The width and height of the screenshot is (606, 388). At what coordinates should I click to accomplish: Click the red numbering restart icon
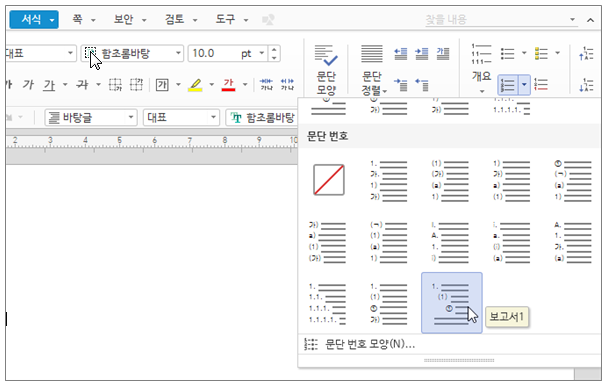click(541, 85)
